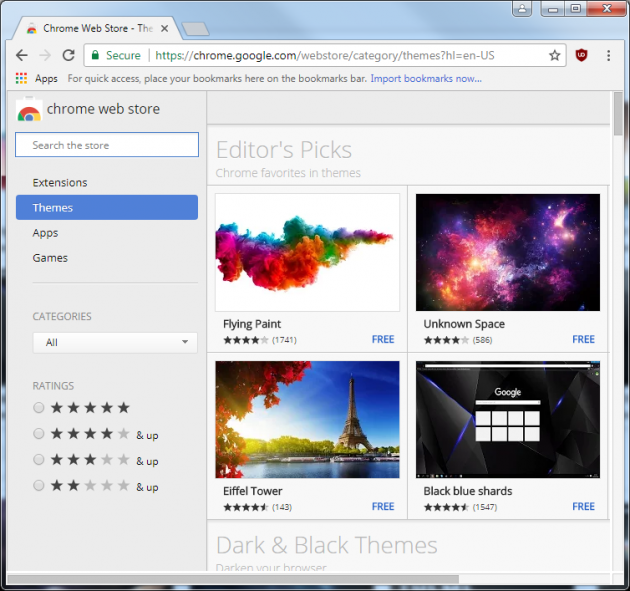The width and height of the screenshot is (630, 591).
Task: Select the Chrome Web Store tab
Action: click(98, 29)
